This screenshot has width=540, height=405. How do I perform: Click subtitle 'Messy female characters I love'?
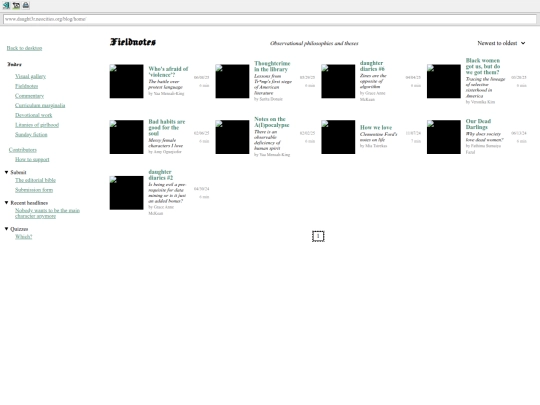(x=166, y=143)
